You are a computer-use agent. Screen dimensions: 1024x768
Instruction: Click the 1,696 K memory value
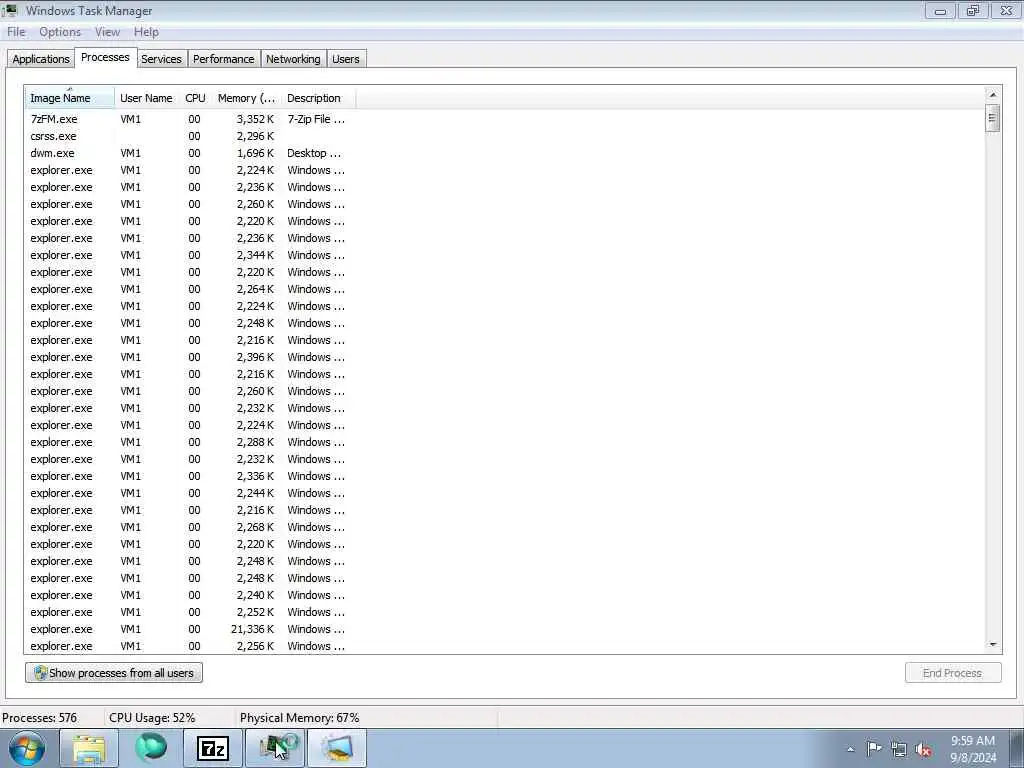[255, 153]
